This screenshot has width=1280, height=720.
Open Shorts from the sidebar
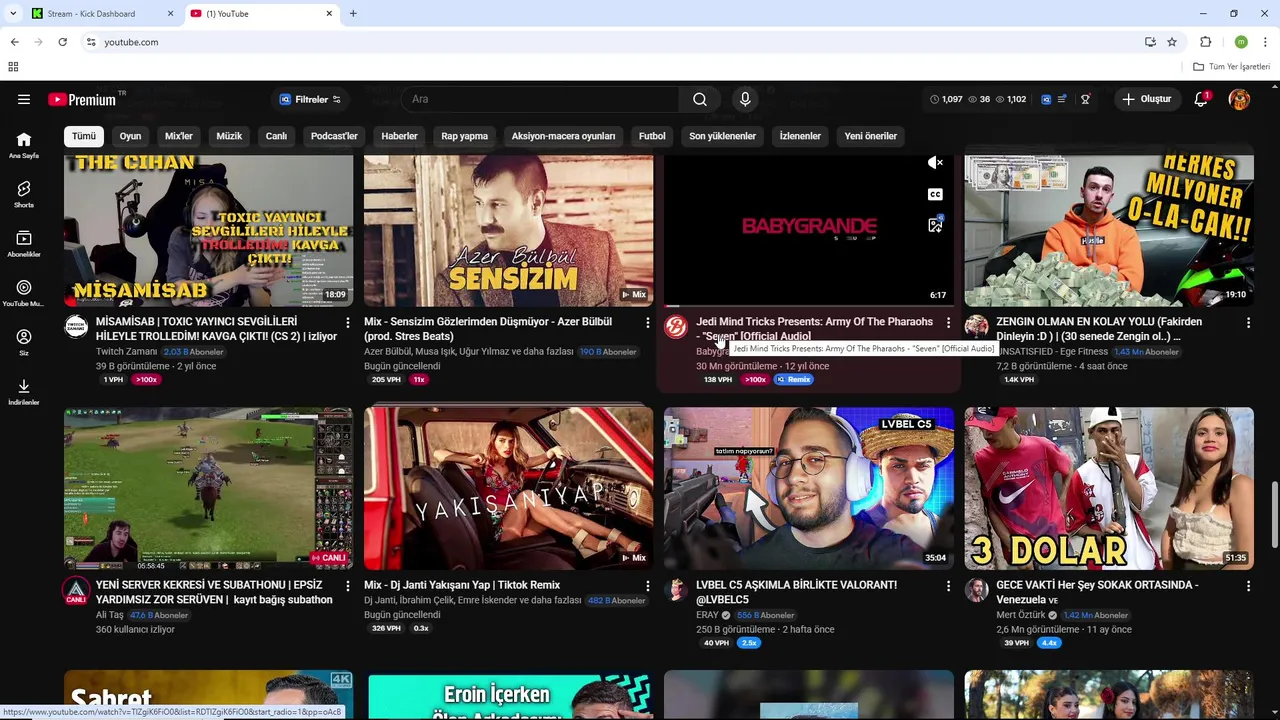tap(24, 194)
